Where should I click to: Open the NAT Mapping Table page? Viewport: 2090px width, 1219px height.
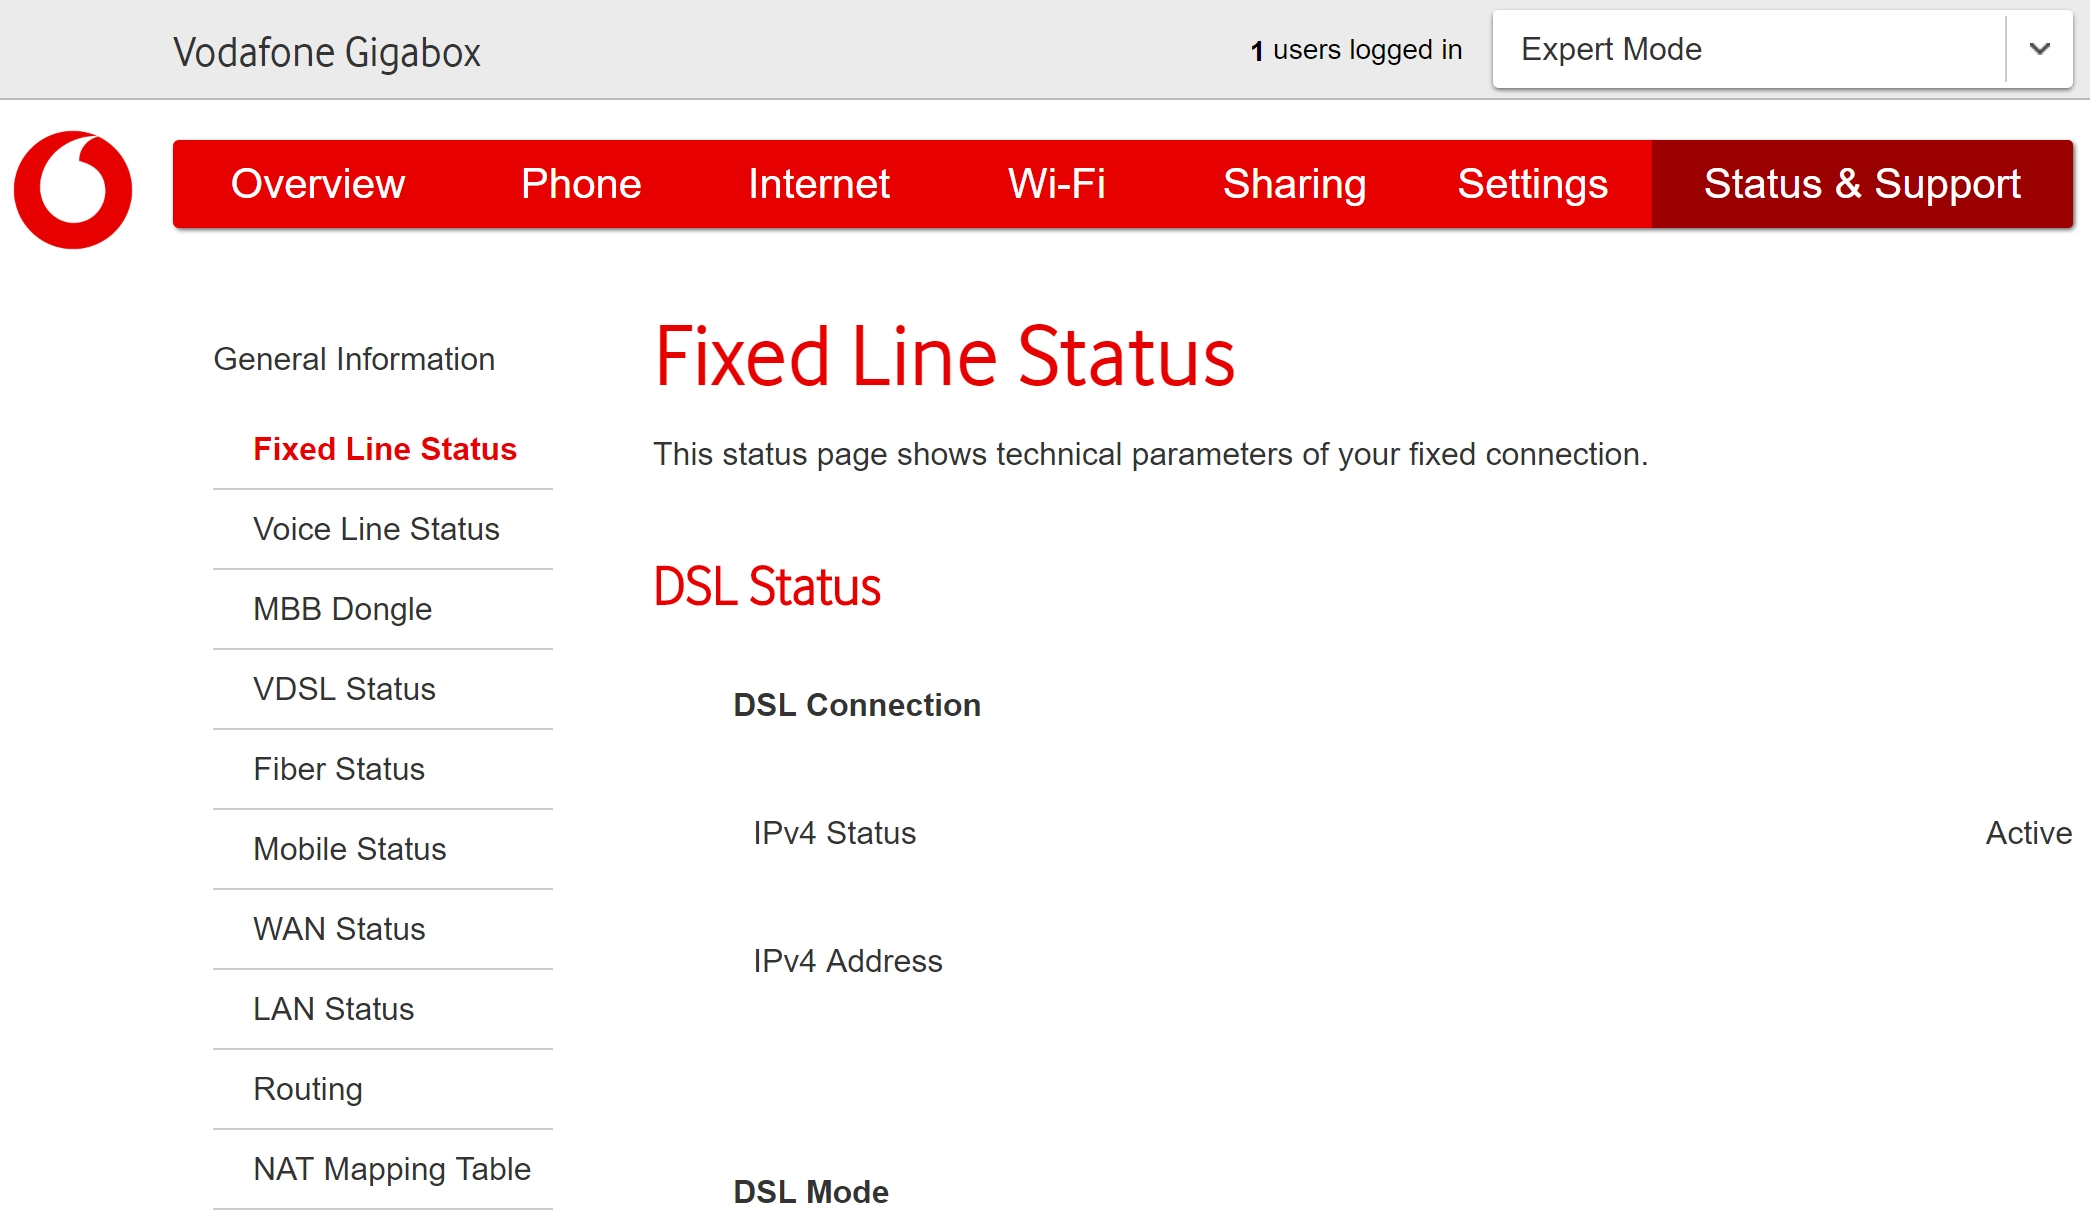point(391,1169)
